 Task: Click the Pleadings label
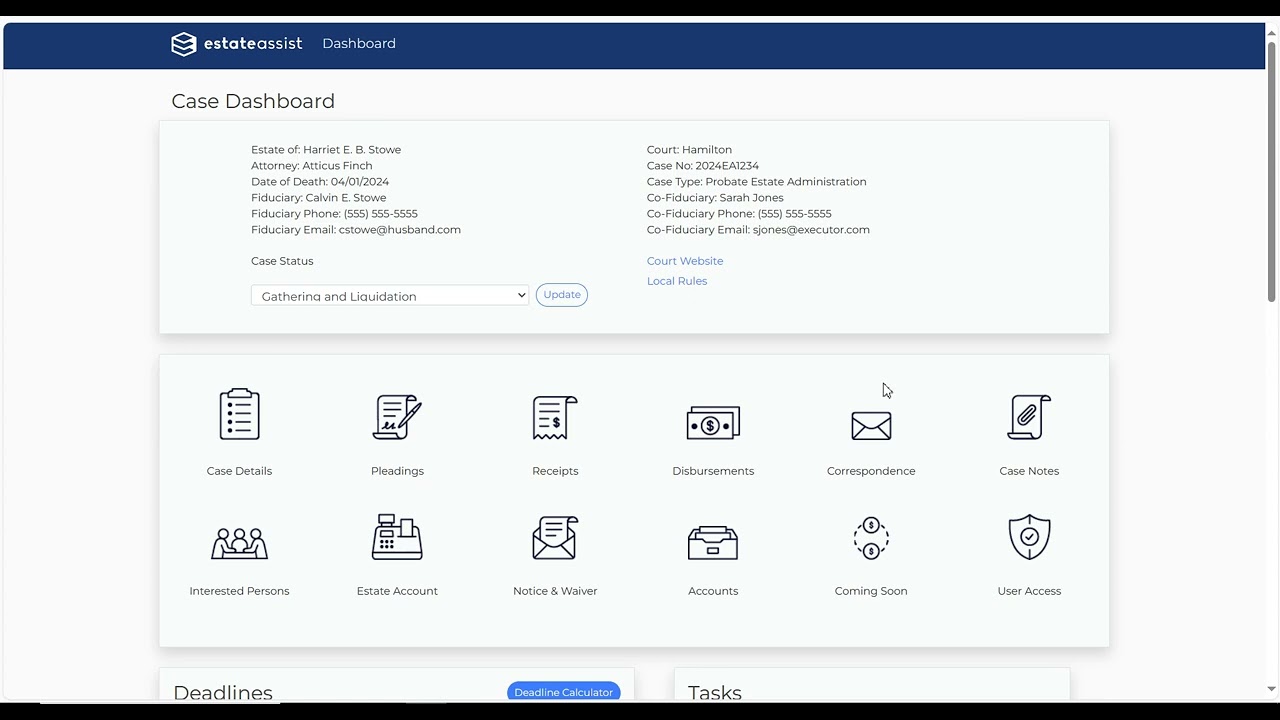click(397, 471)
